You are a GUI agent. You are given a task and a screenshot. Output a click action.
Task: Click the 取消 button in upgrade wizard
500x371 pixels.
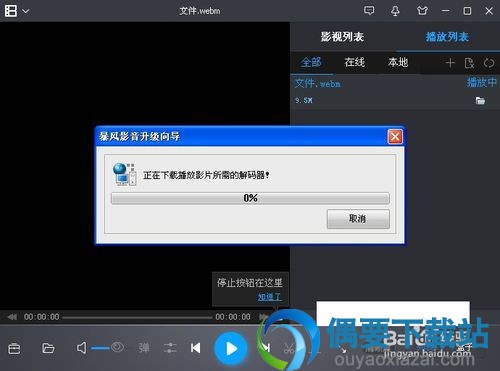coord(358,219)
